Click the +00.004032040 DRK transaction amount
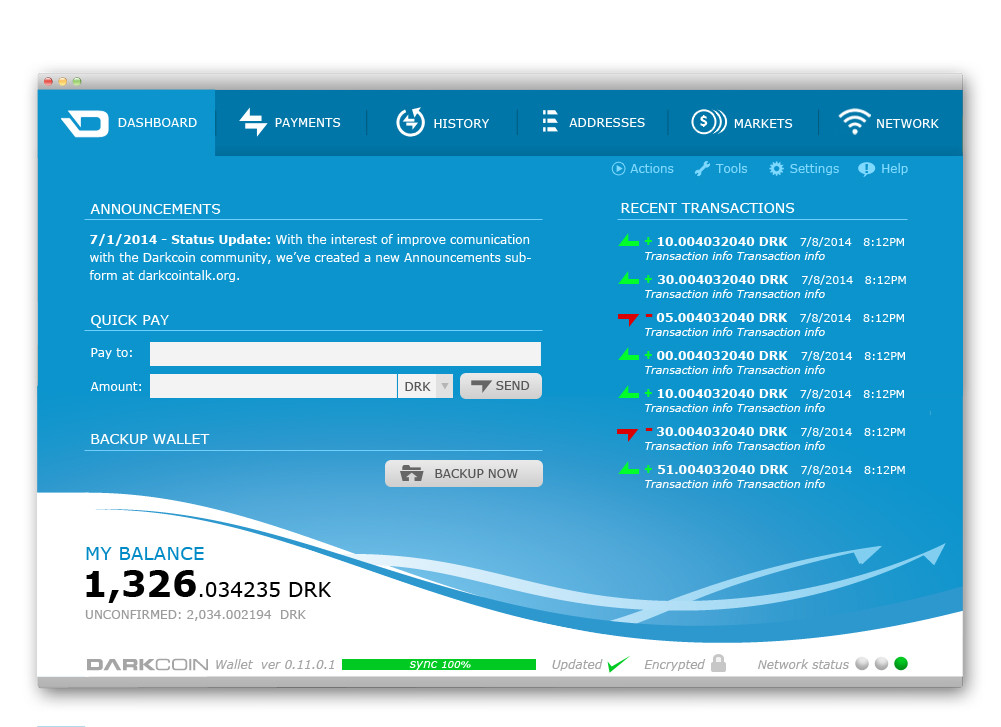This screenshot has width=1001, height=727. [x=723, y=355]
